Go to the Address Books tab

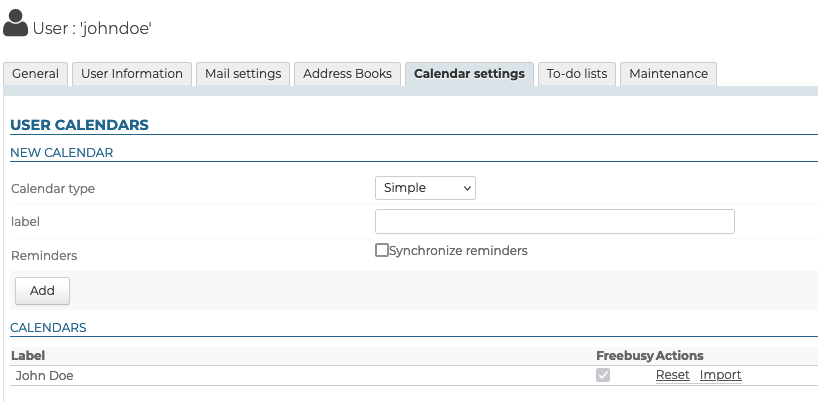pos(347,74)
